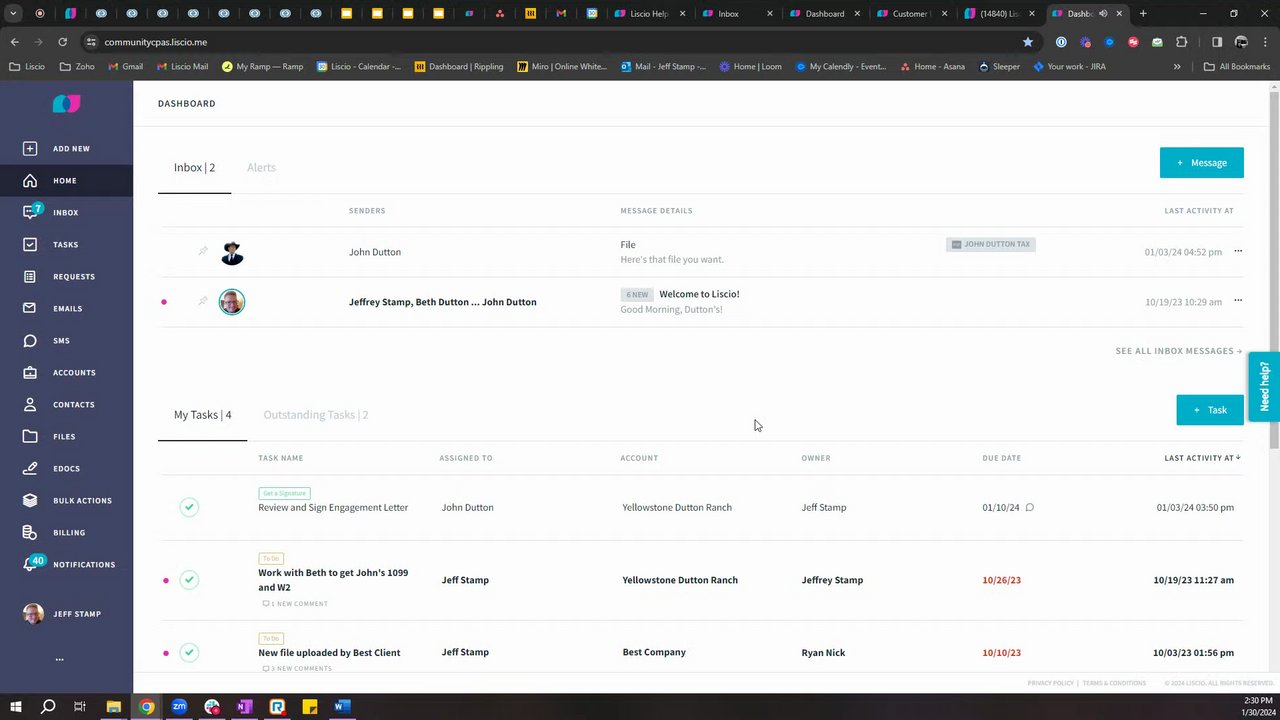
Task: Click the pin icon on John Dutton message
Action: point(203,252)
